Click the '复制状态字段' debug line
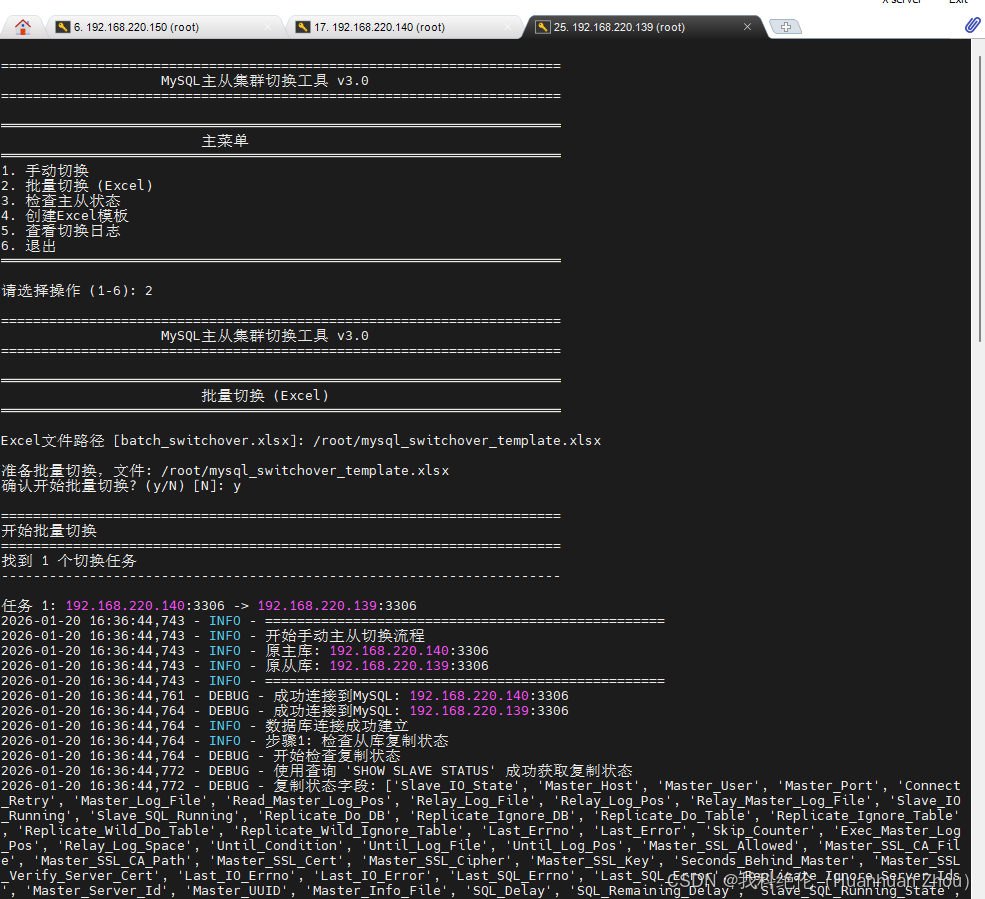This screenshot has width=985, height=899. click(481, 786)
